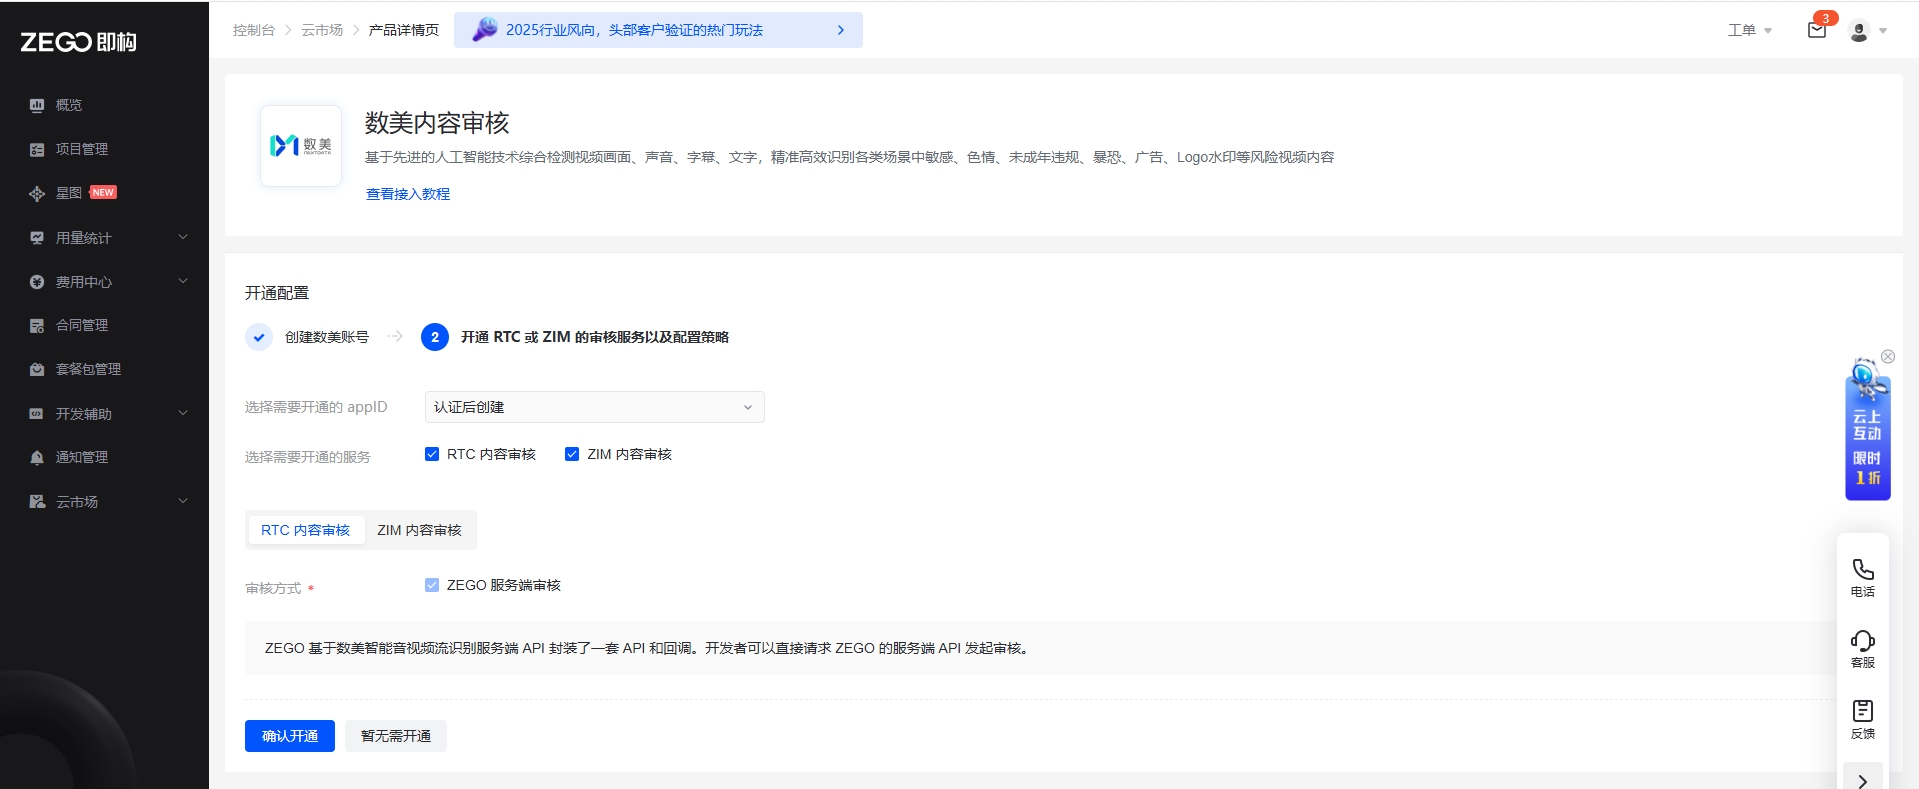Screen dimensions: 1919x789
Task: Click the 数美 product logo thumbnail
Action: (x=301, y=146)
